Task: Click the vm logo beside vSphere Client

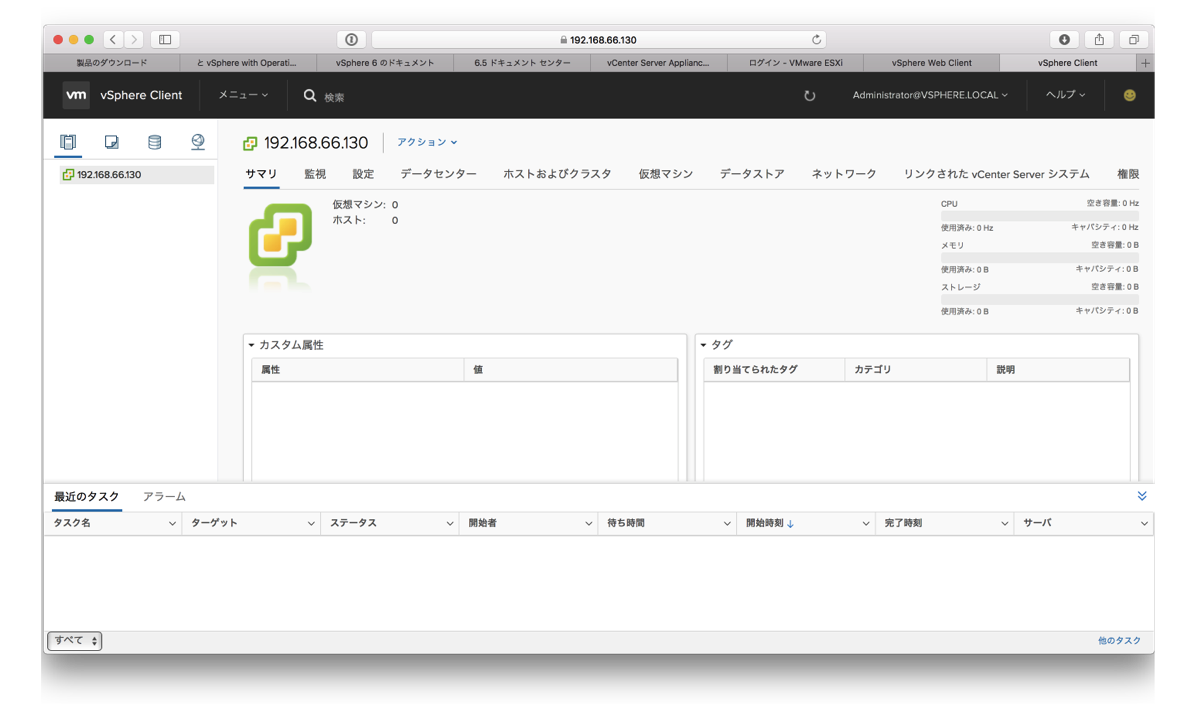Action: click(74, 95)
